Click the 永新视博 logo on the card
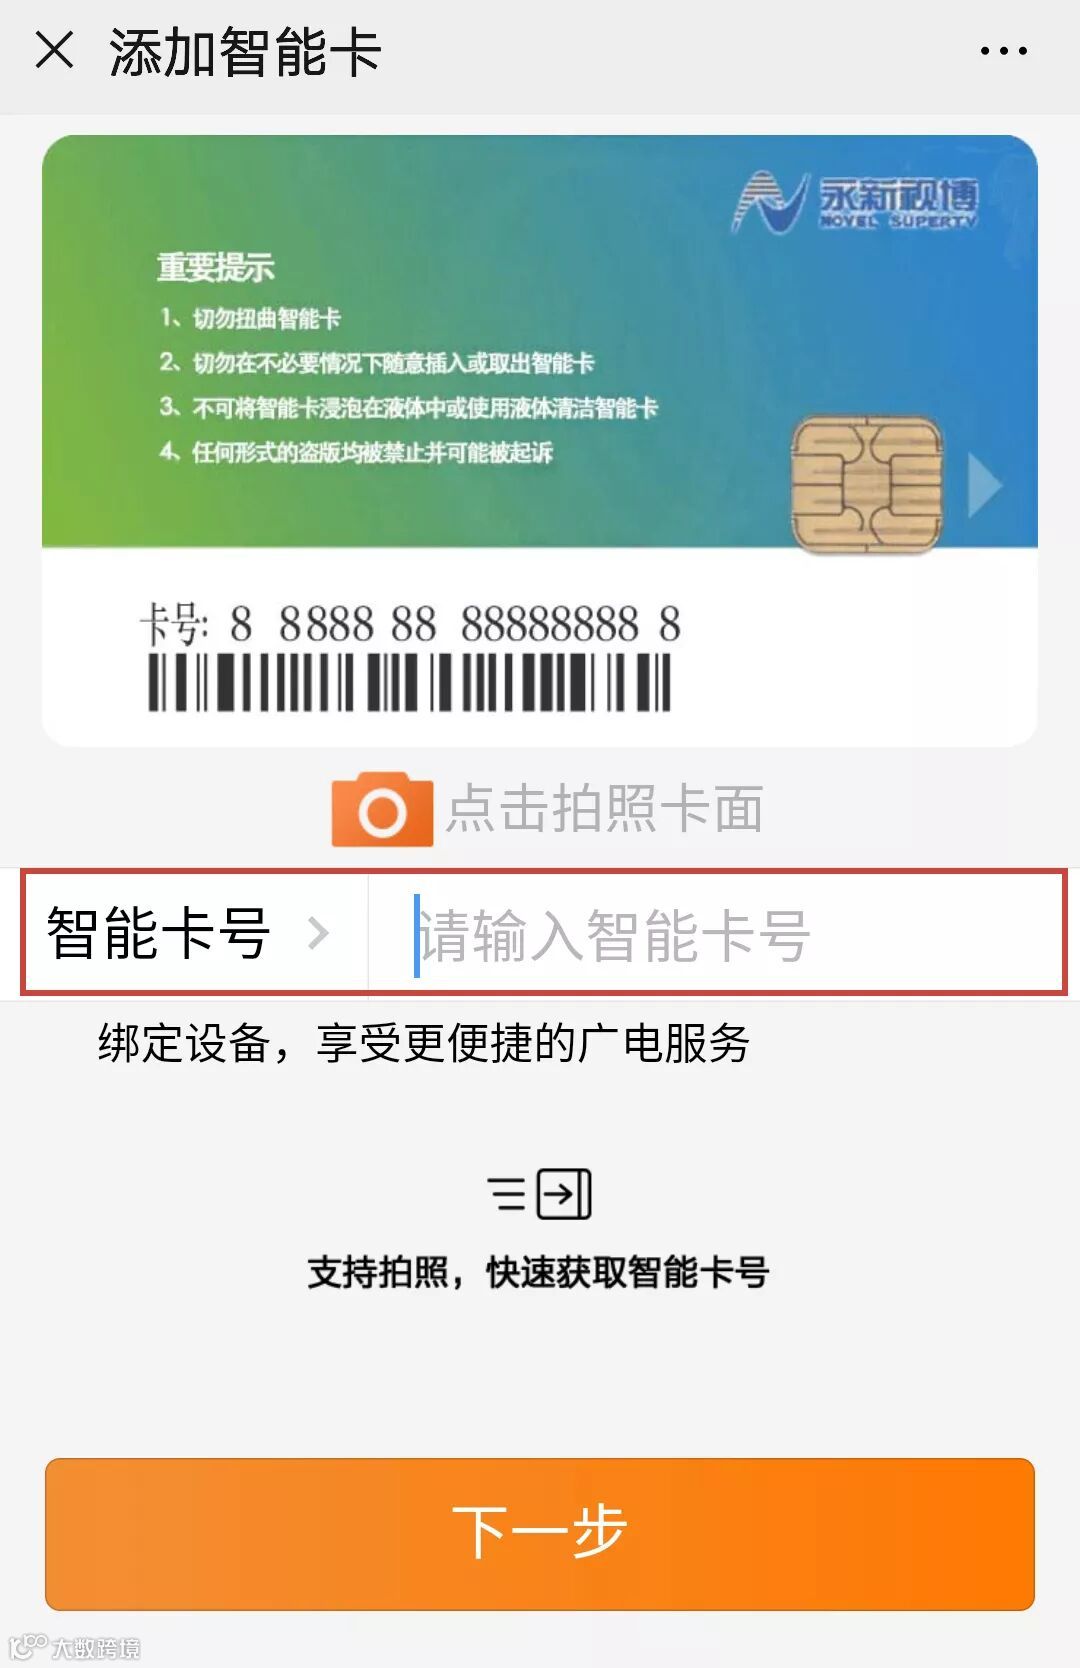This screenshot has width=1080, height=1668. pos(856,201)
